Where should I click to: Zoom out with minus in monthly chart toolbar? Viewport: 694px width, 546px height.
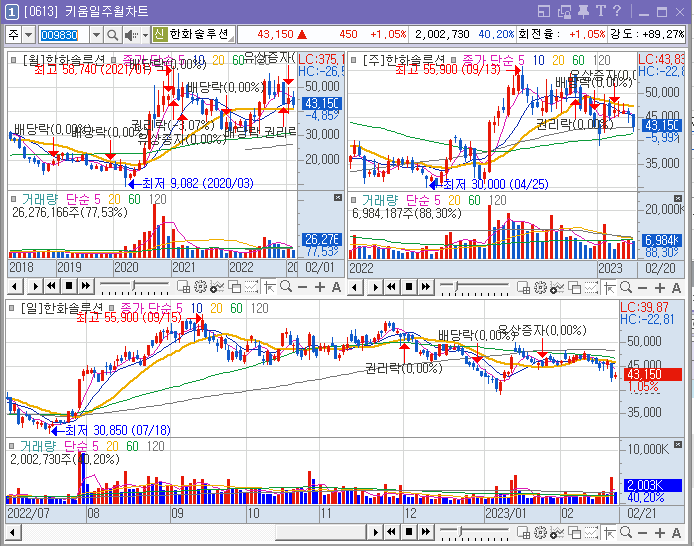click(x=303, y=287)
